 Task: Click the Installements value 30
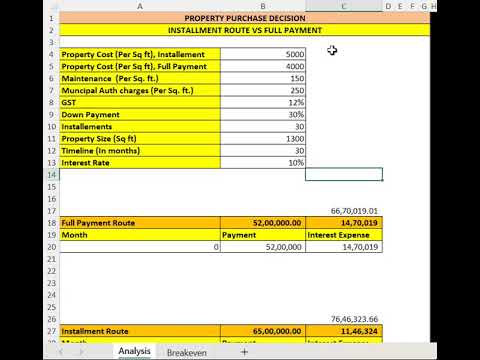pos(263,126)
